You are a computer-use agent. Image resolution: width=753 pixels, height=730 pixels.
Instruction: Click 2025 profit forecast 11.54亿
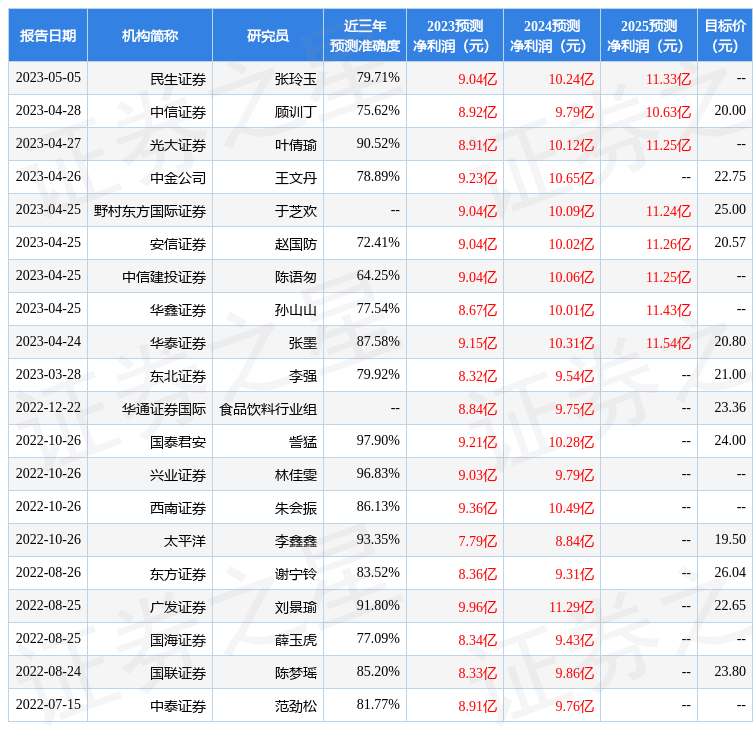tap(668, 343)
